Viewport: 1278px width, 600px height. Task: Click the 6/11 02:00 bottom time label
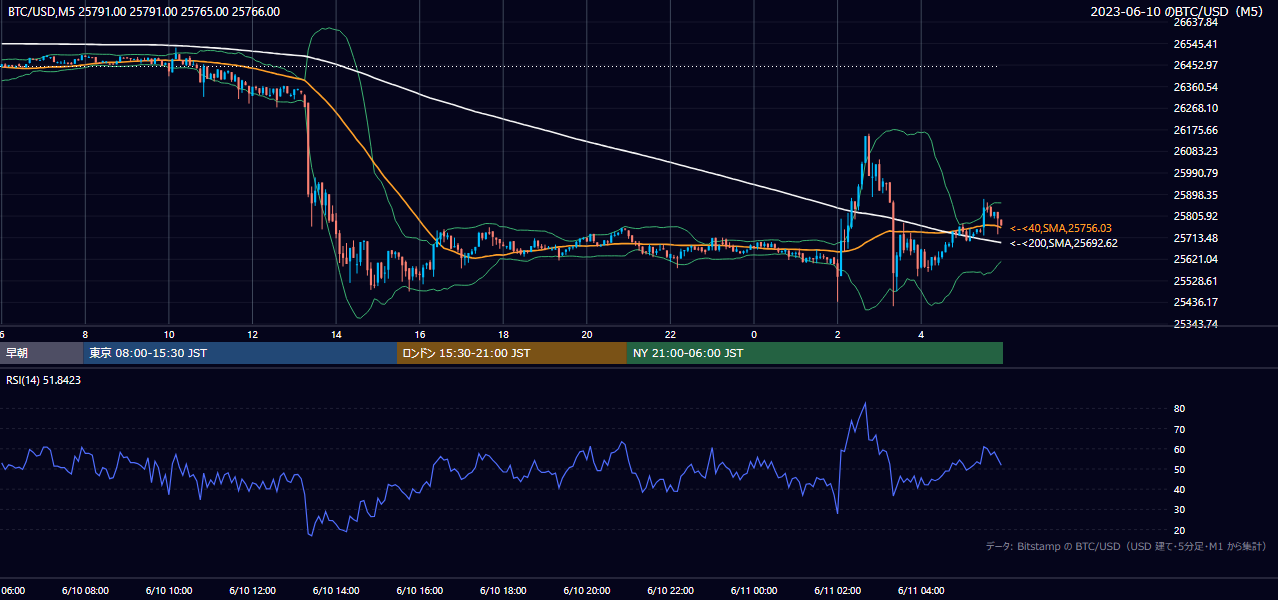tap(838, 590)
